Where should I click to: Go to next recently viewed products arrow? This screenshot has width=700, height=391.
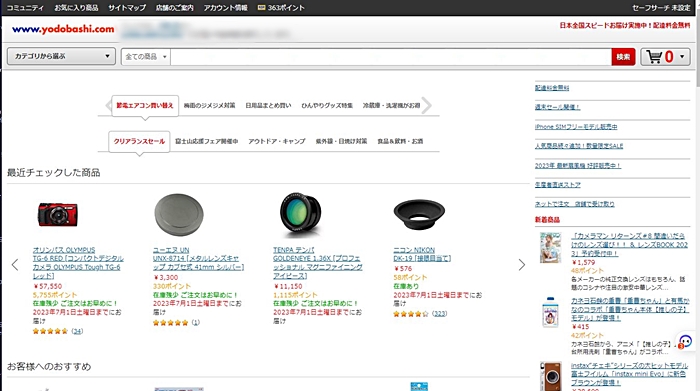point(521,265)
